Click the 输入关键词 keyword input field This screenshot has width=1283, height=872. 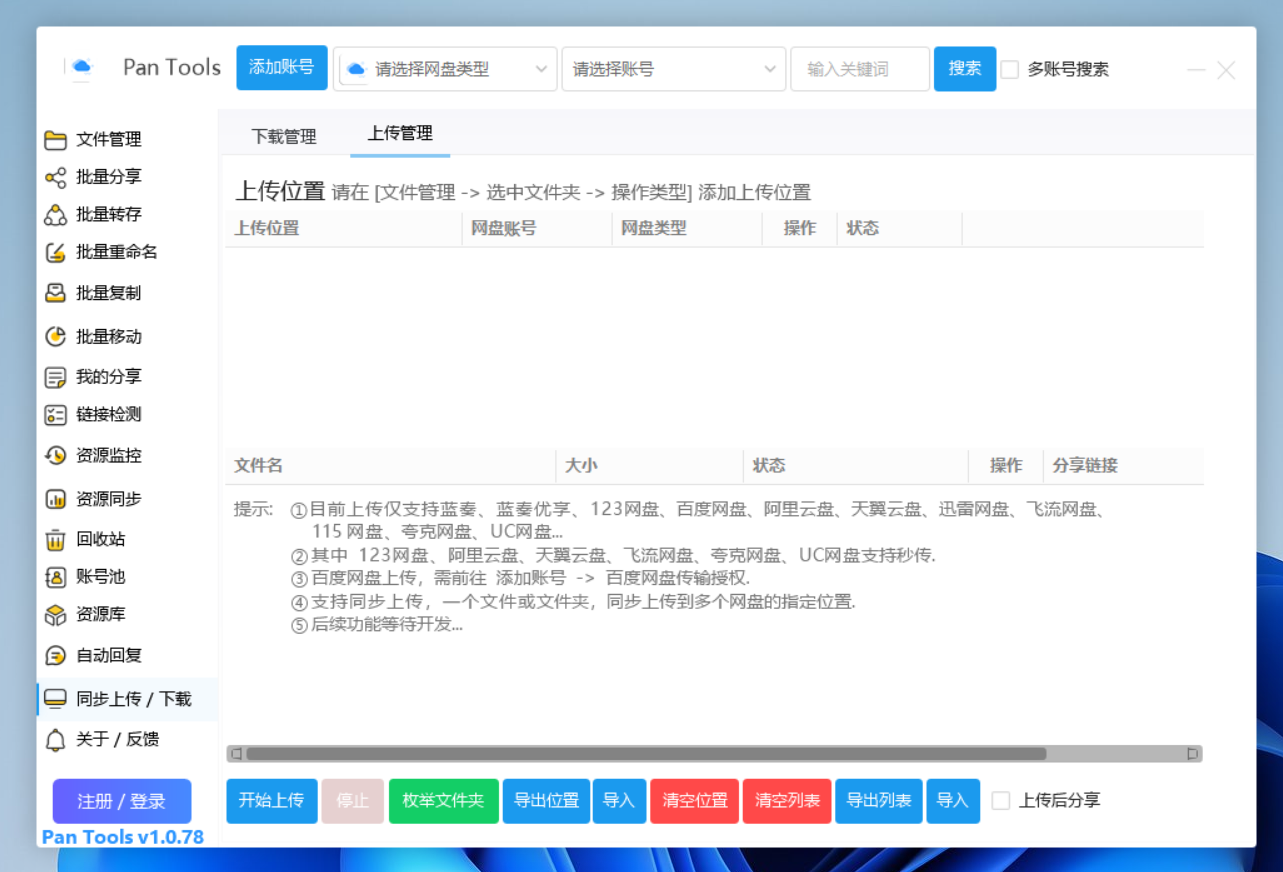tap(858, 69)
